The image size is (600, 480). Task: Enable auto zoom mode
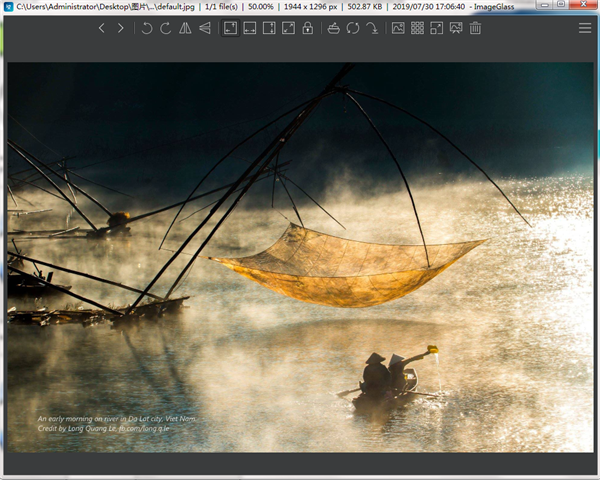(x=230, y=28)
